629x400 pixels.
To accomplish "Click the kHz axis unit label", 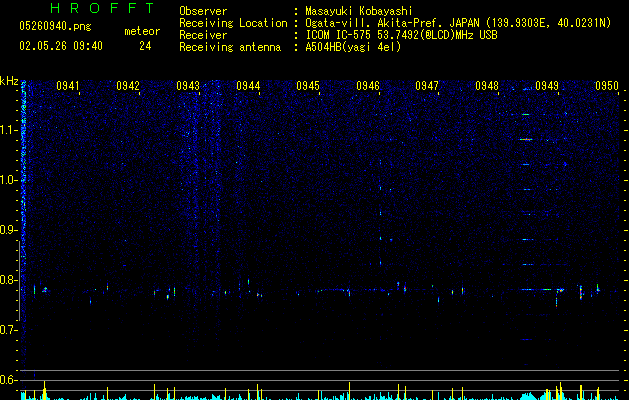I will click(9, 81).
